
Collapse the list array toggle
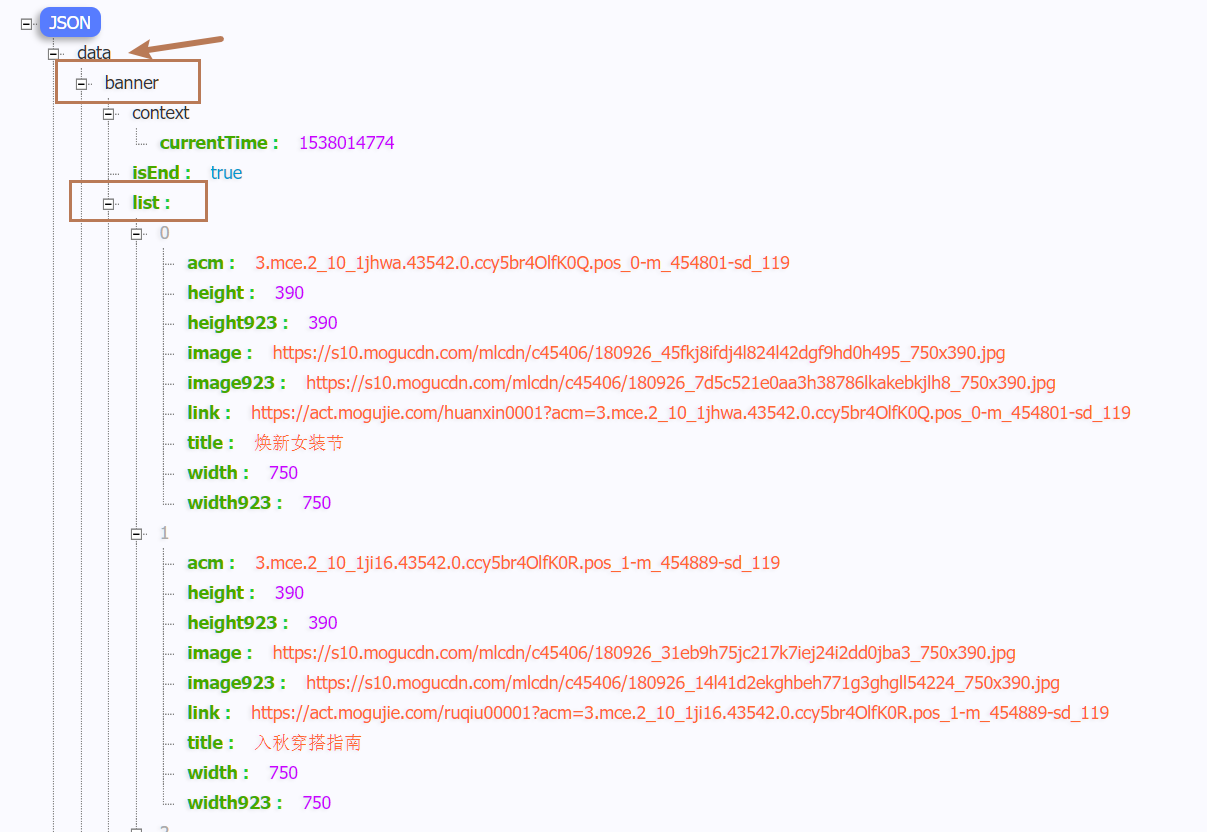point(109,203)
